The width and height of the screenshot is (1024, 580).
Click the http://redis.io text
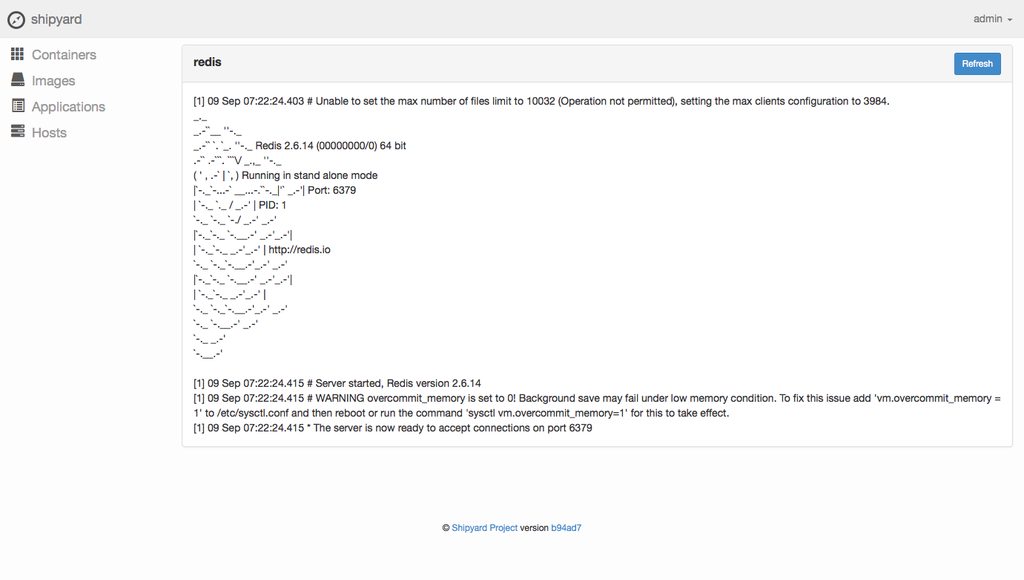(x=299, y=250)
